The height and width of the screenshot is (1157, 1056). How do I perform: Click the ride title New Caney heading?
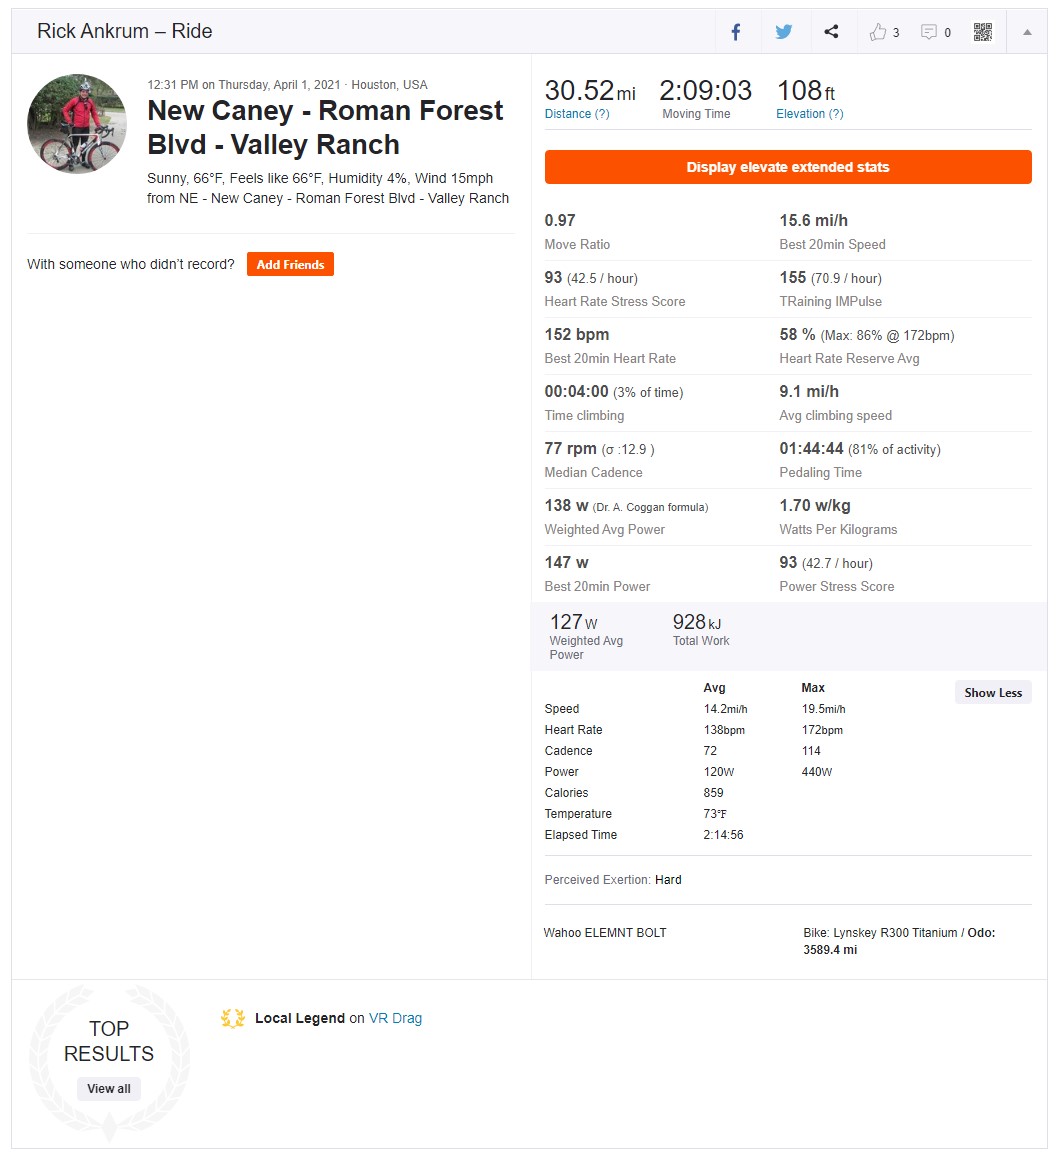click(325, 128)
